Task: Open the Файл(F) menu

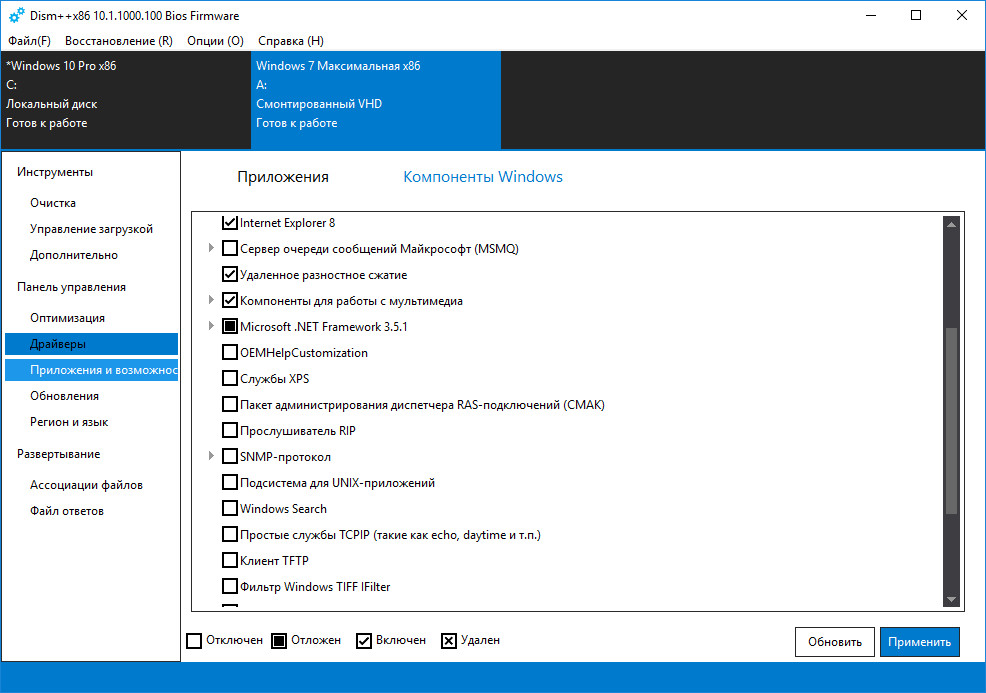Action: [29, 41]
